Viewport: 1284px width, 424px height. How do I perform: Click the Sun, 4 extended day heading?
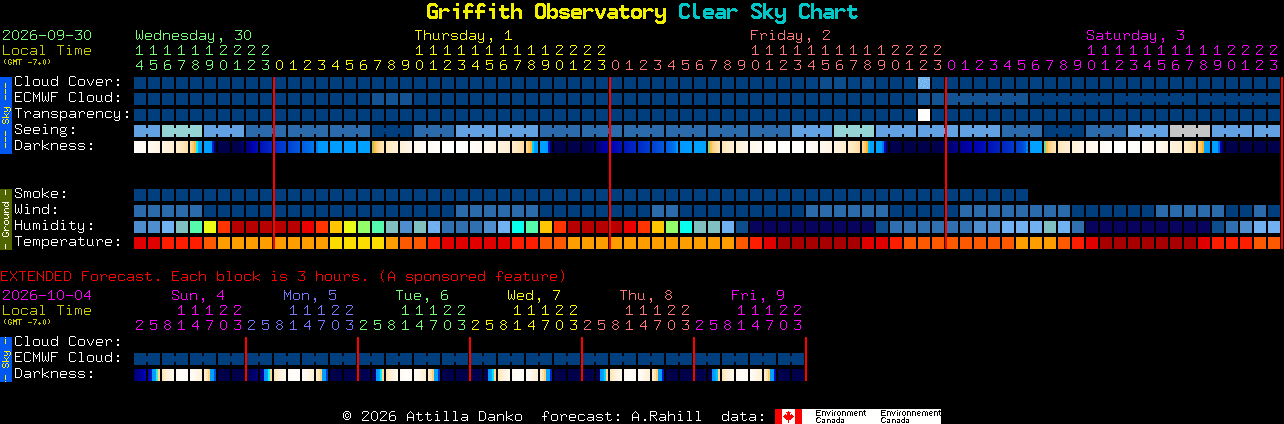coord(198,295)
